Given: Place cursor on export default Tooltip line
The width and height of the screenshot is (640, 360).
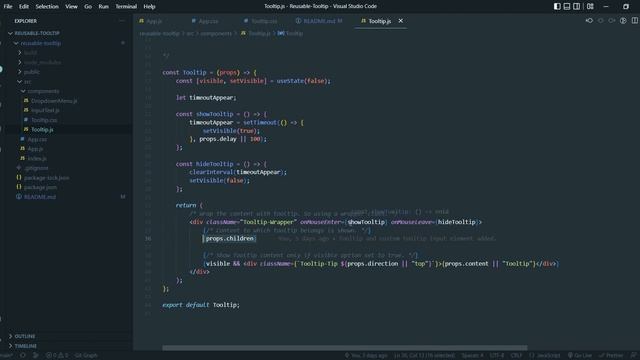Looking at the screenshot, I should click(x=201, y=305).
